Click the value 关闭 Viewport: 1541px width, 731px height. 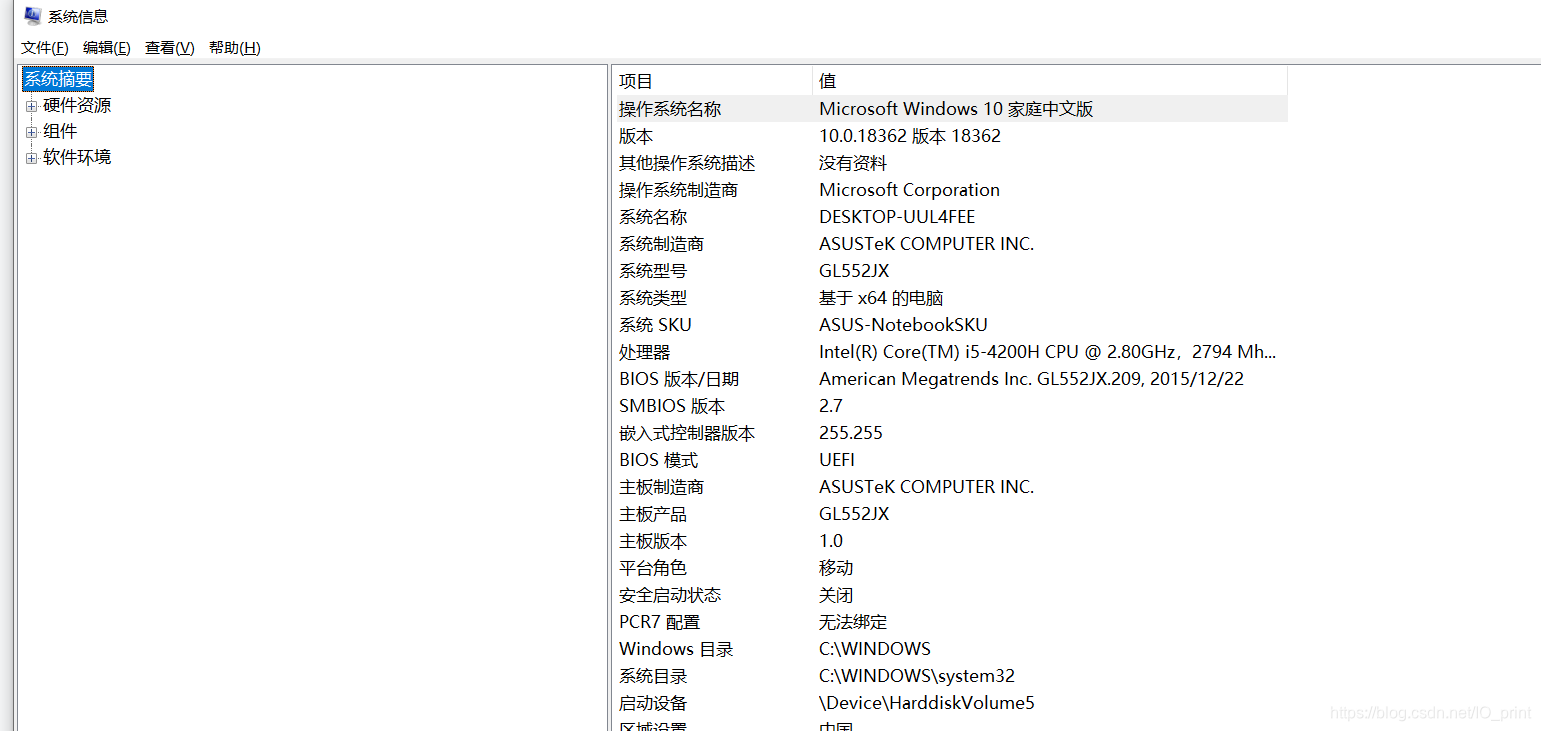click(836, 595)
